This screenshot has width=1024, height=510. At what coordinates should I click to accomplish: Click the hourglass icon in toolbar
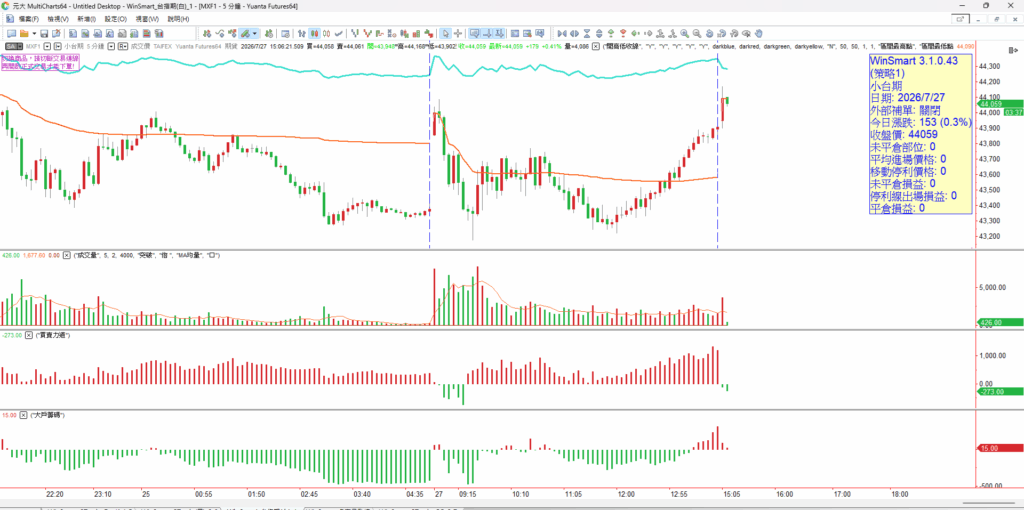coord(587,33)
